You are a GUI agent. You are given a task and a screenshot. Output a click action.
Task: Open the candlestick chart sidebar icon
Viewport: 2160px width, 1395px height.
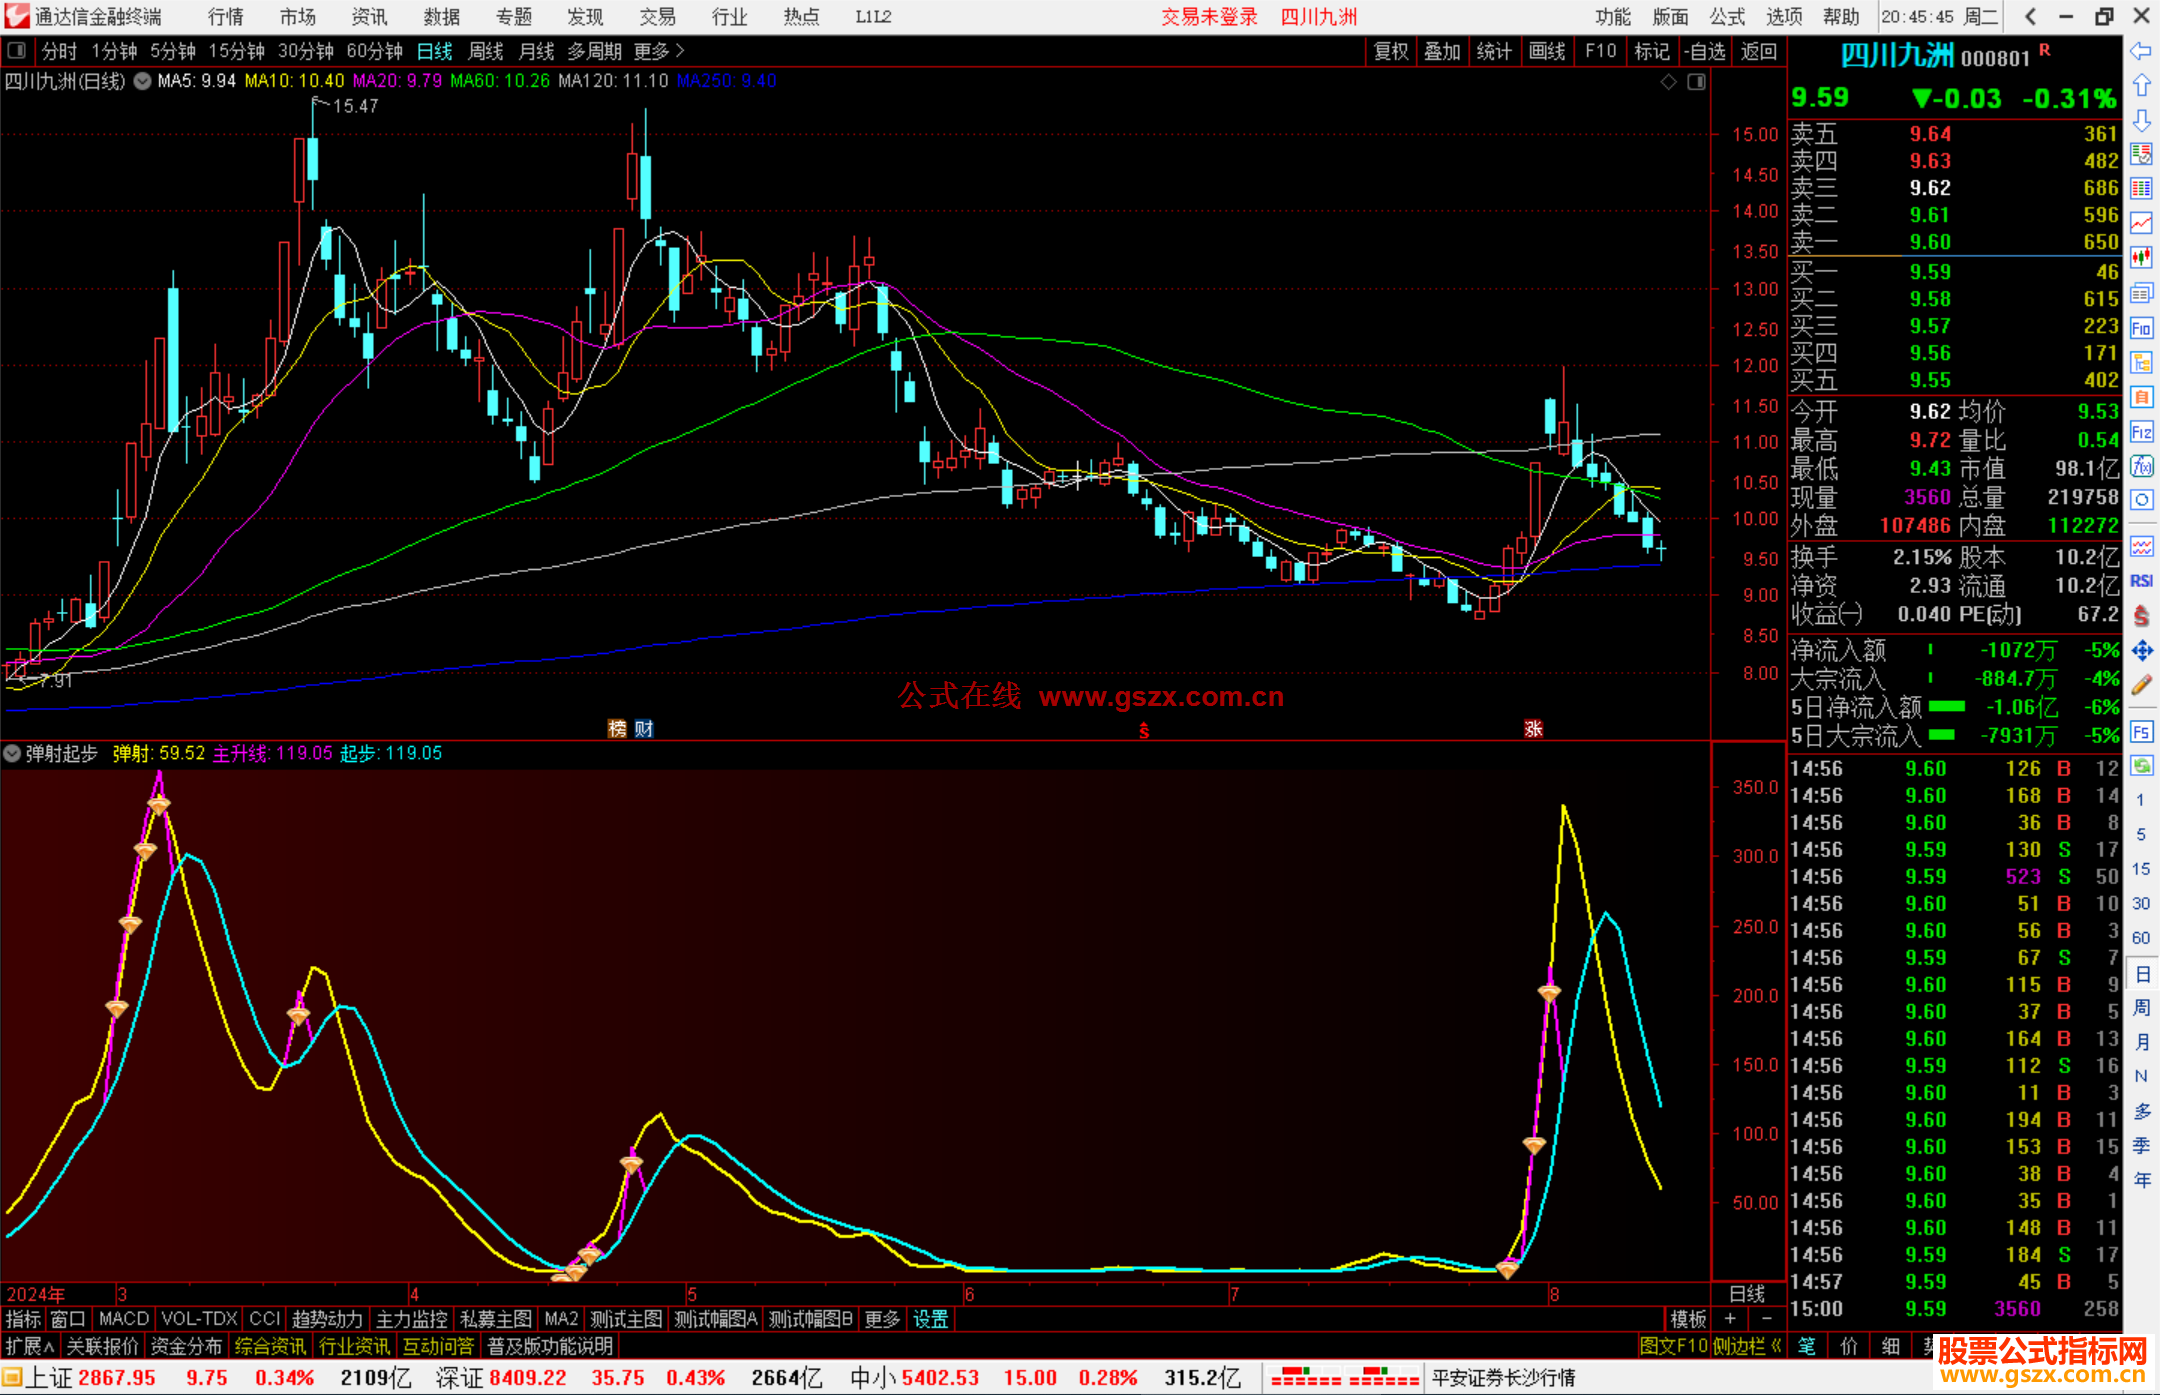2141,258
